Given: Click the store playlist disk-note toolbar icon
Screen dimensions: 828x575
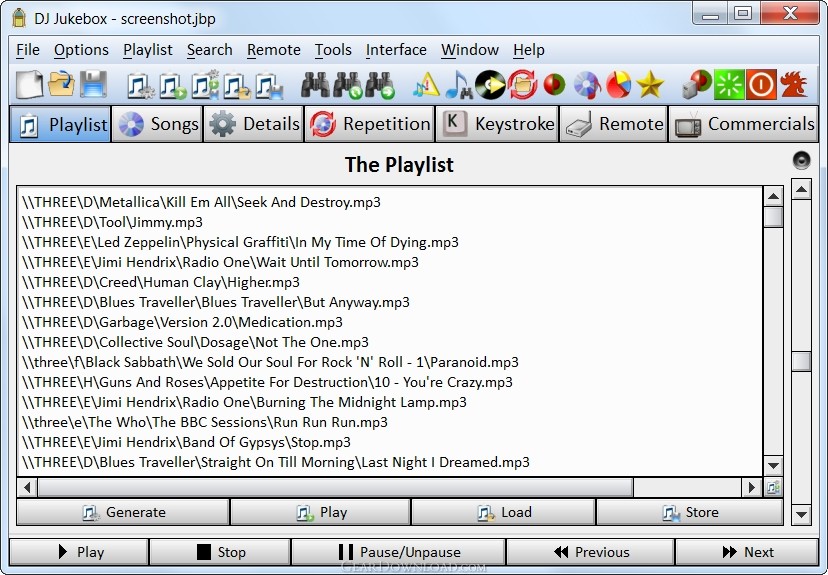Looking at the screenshot, I should click(x=269, y=86).
